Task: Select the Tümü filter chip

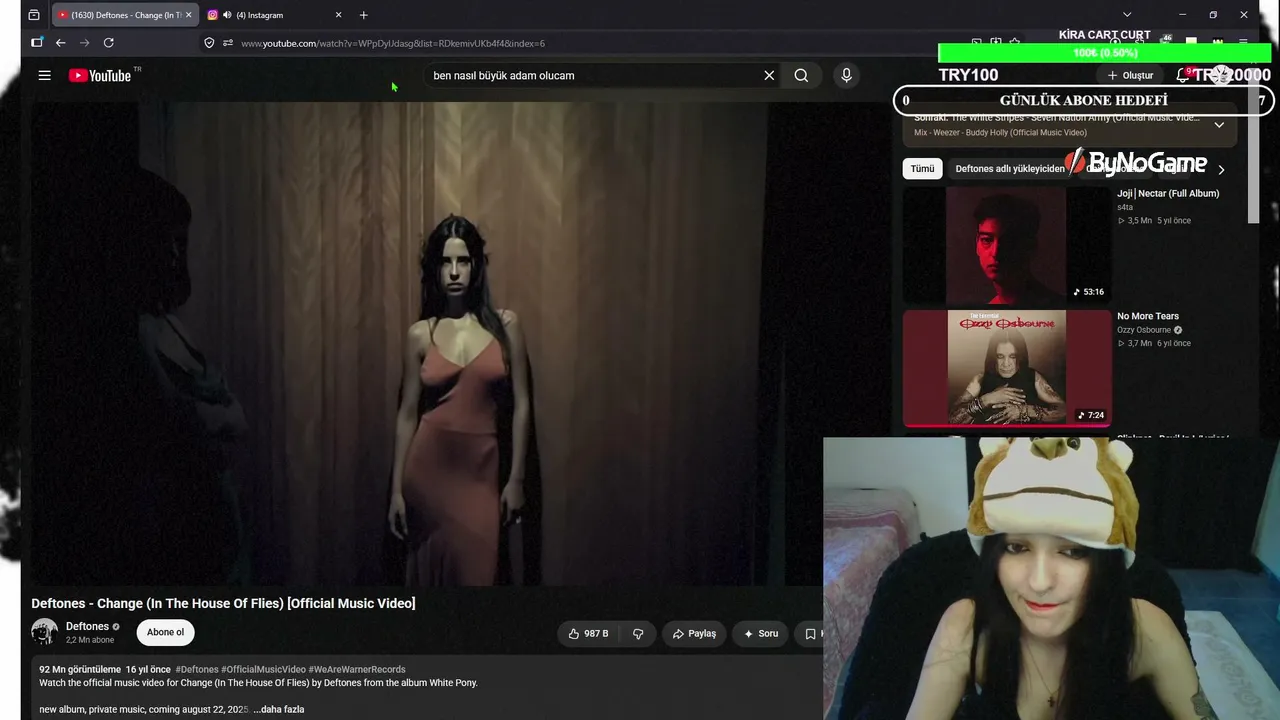Action: pos(922,169)
